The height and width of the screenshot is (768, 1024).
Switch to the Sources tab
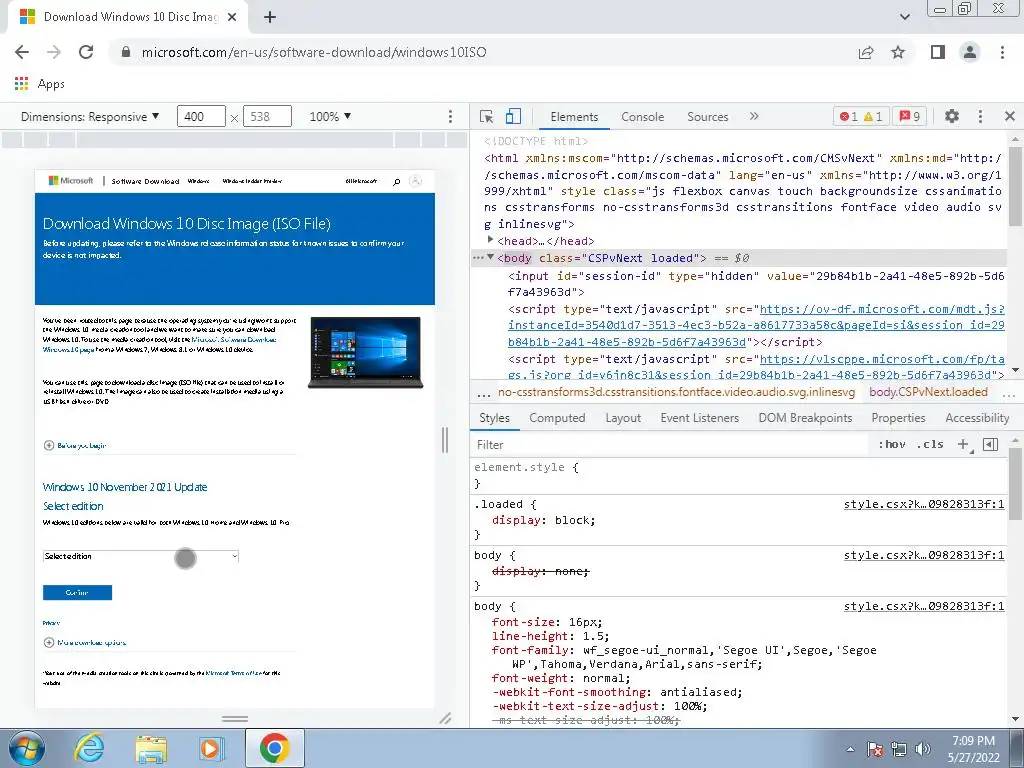(707, 117)
